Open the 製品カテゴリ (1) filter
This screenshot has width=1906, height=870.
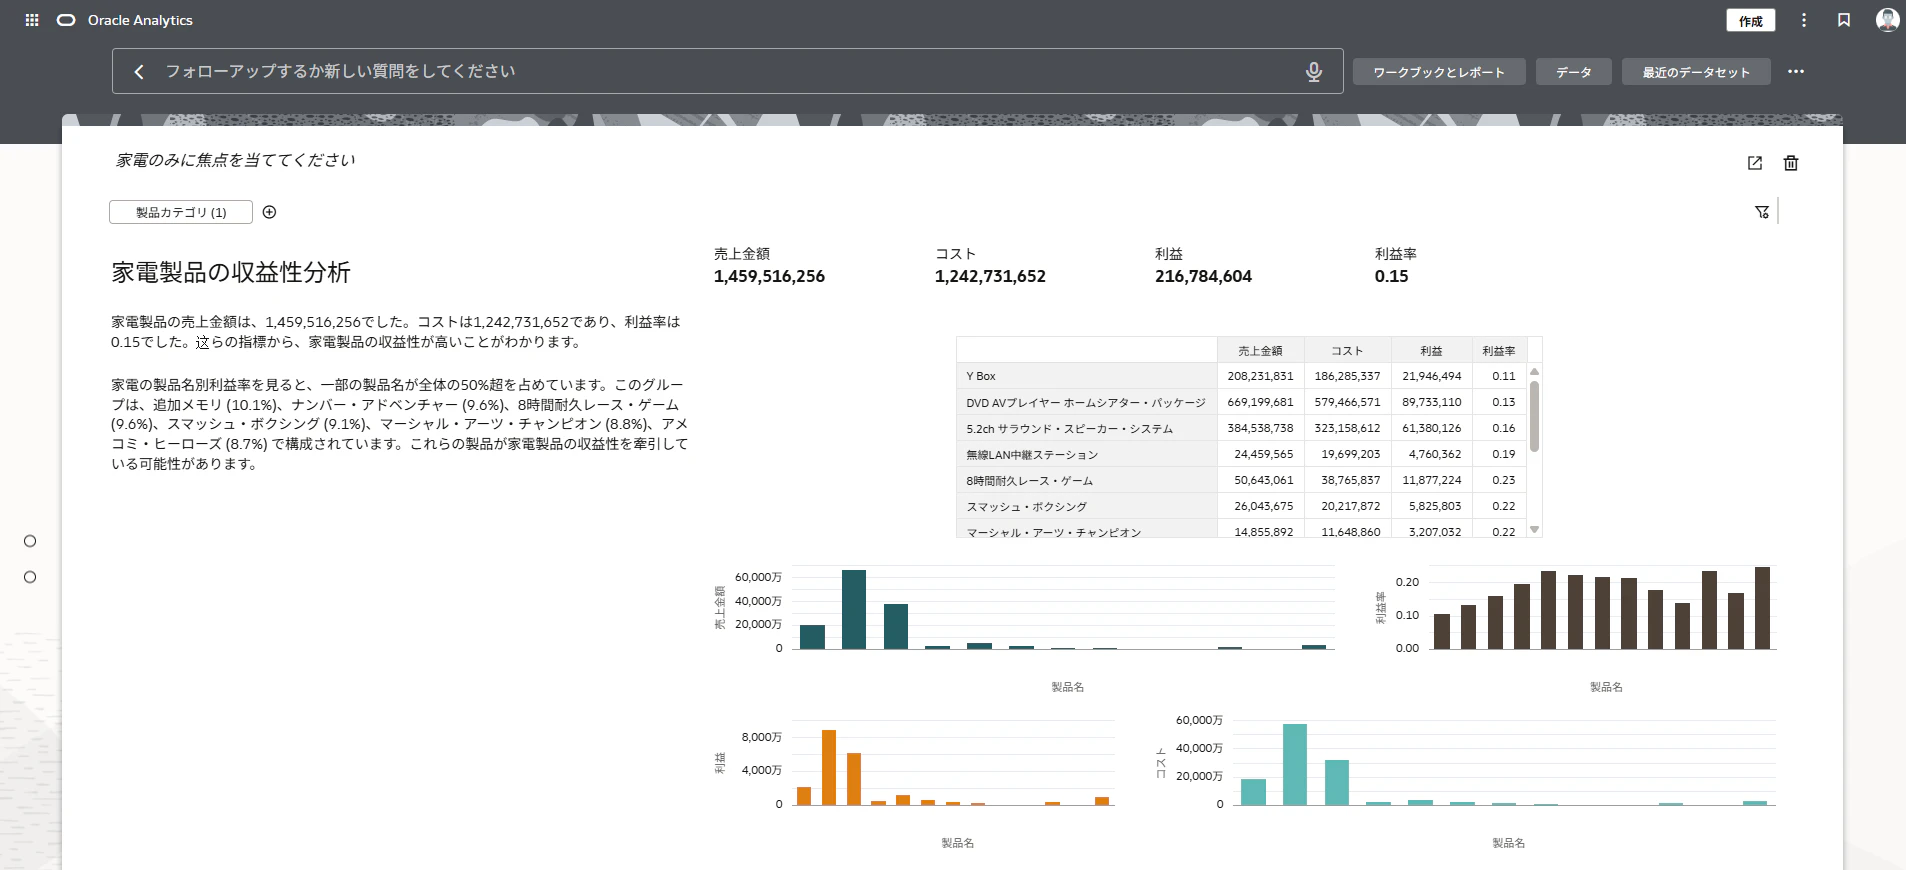[181, 212]
